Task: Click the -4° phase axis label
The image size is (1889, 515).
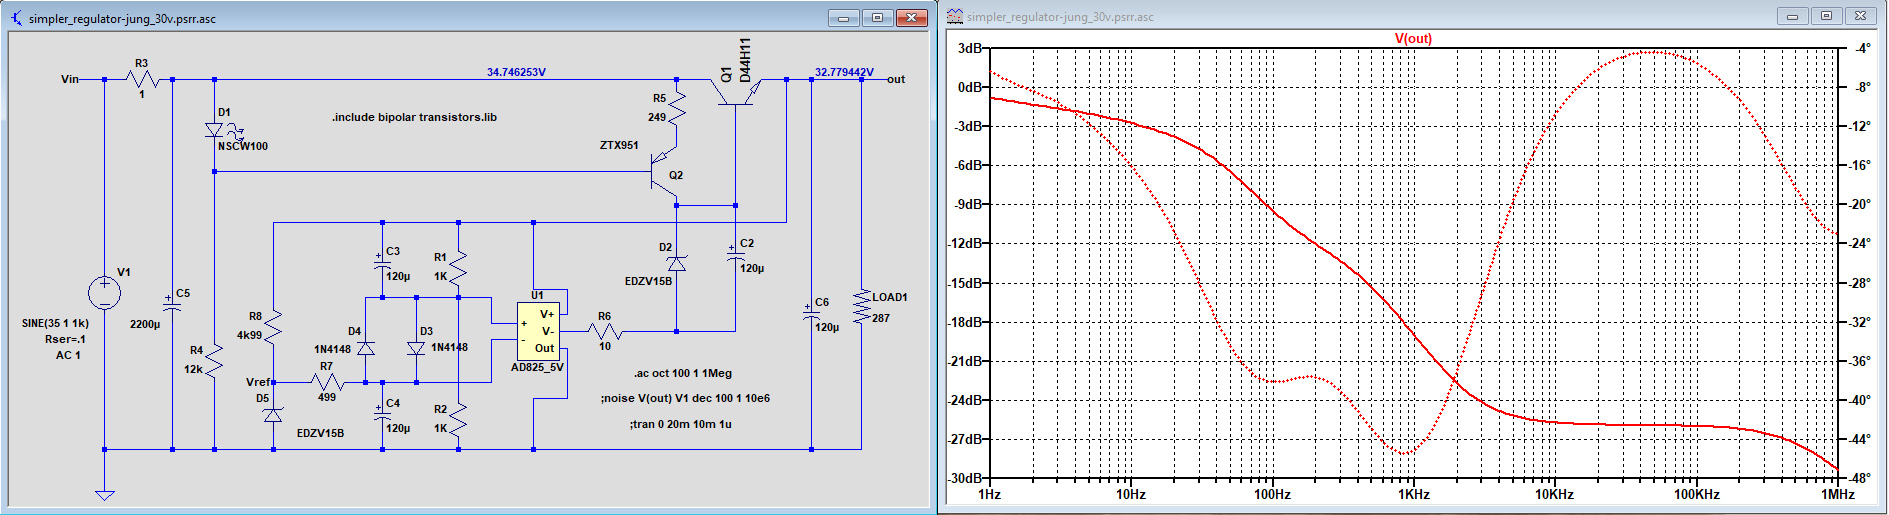Action: (1862, 48)
